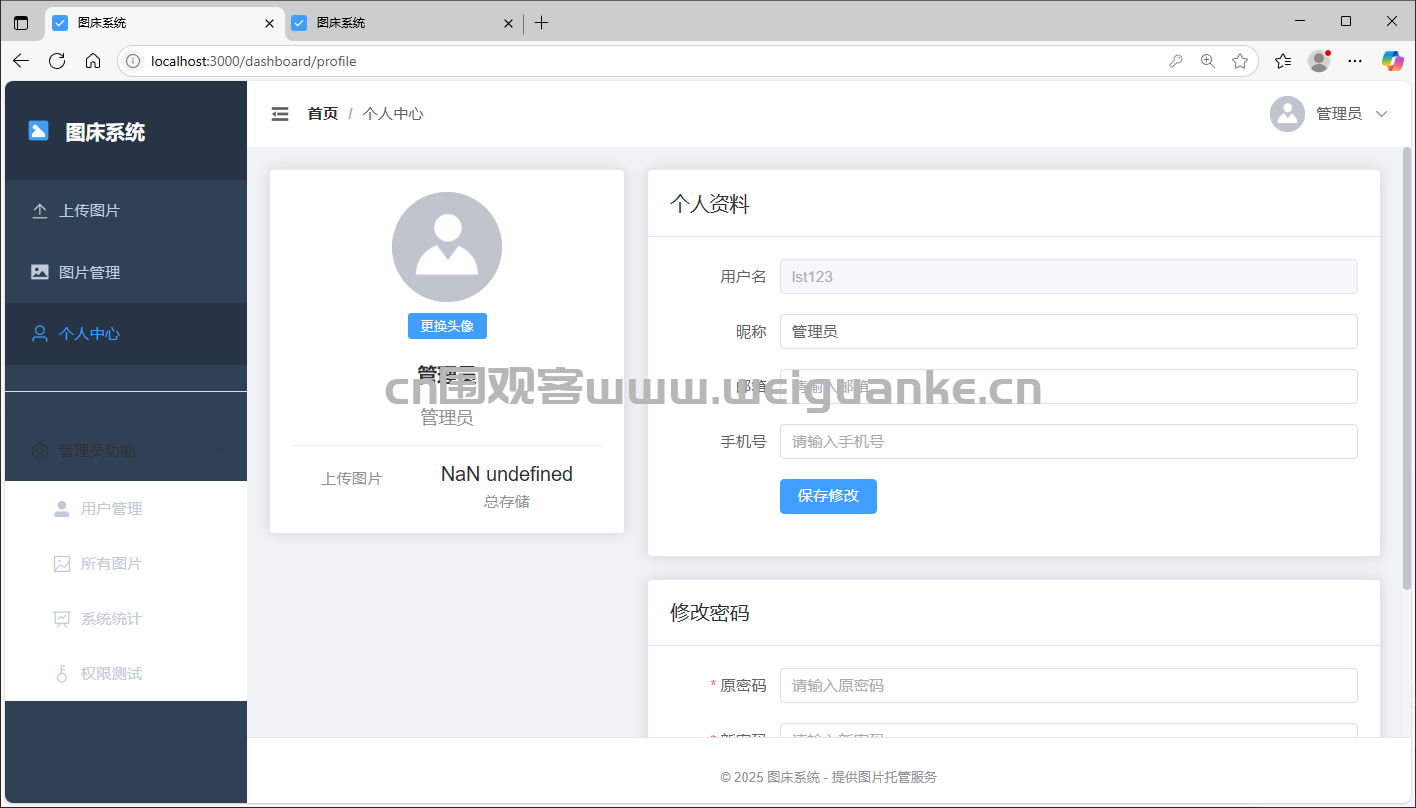Open the Copilot icon in browser toolbar
The width and height of the screenshot is (1416, 808).
1393,61
